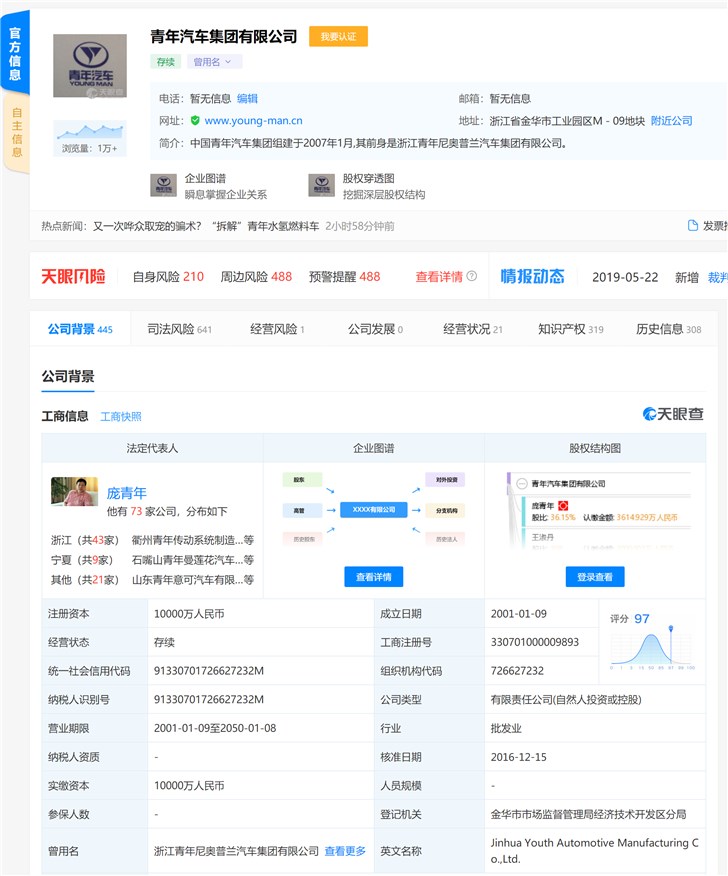This screenshot has height=876, width=728.
Task: Click 编辑 link next to phone
Action: (x=248, y=99)
